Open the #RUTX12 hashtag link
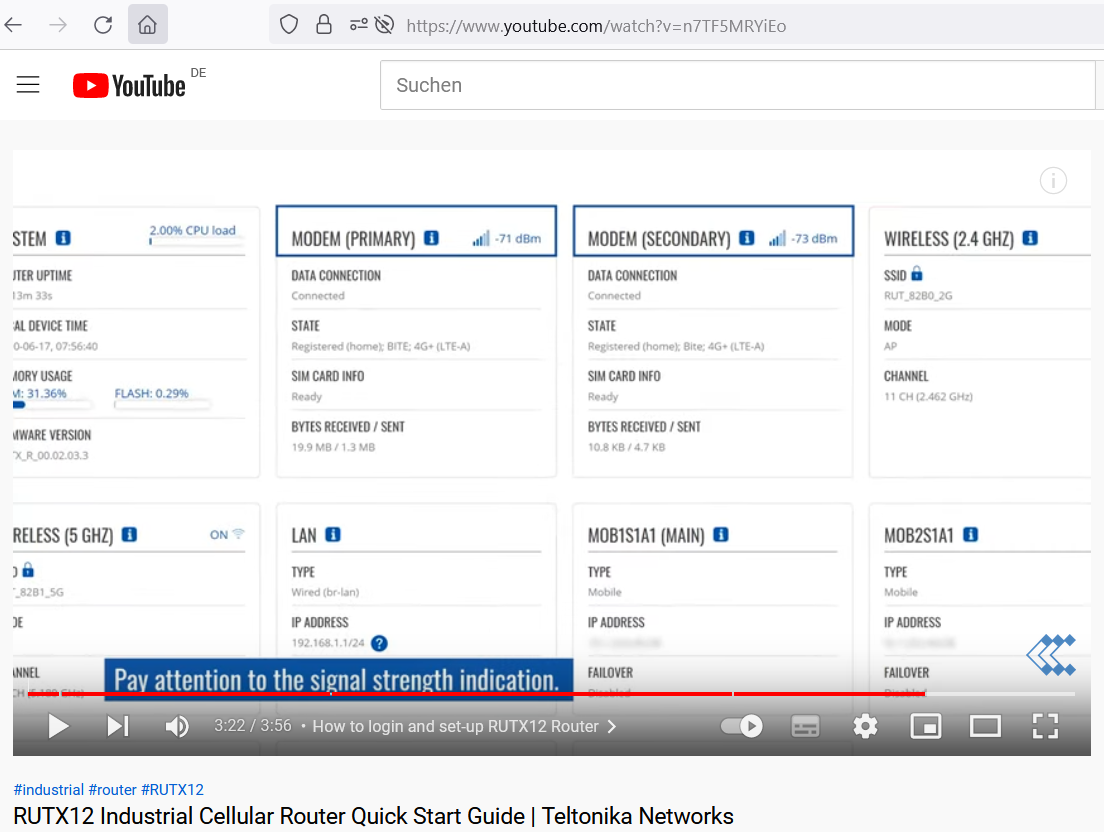 tap(172, 790)
